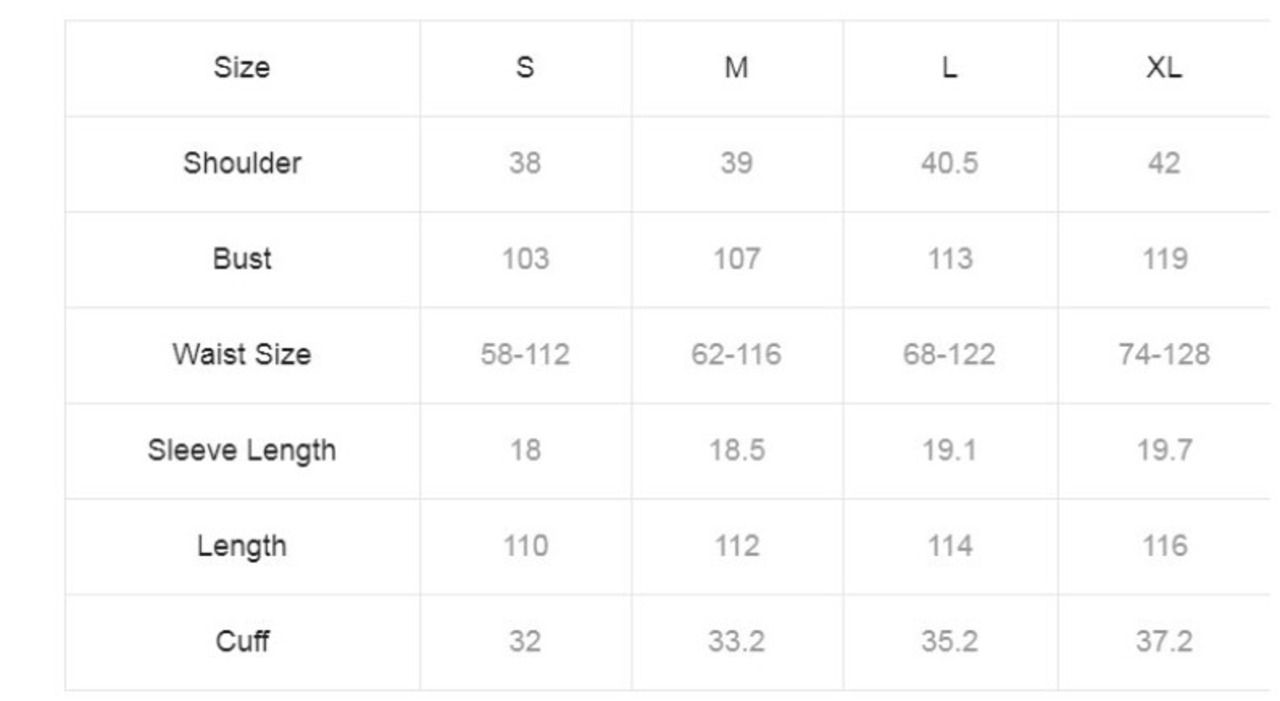This screenshot has height=701, width=1280.
Task: Select the Sleeve Length row label
Action: tap(242, 450)
